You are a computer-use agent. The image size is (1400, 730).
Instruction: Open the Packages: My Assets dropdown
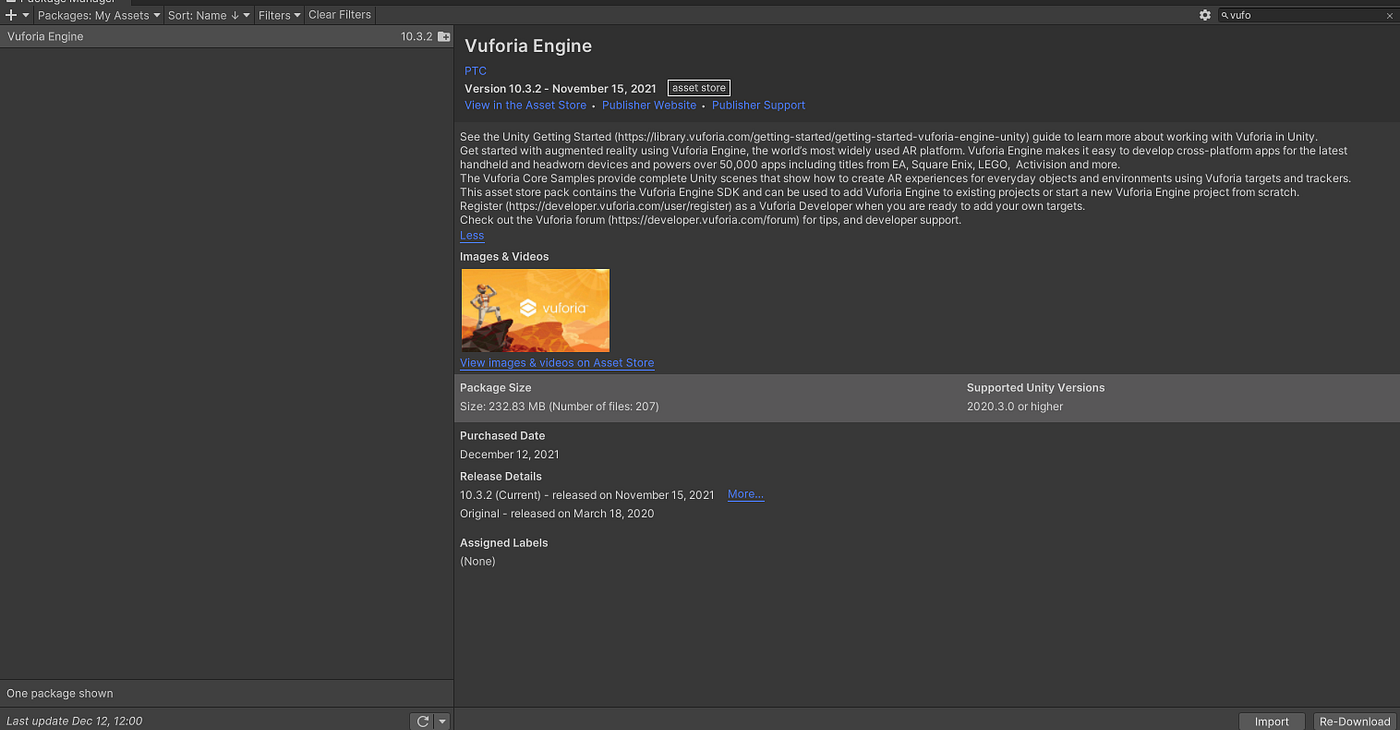(x=99, y=15)
